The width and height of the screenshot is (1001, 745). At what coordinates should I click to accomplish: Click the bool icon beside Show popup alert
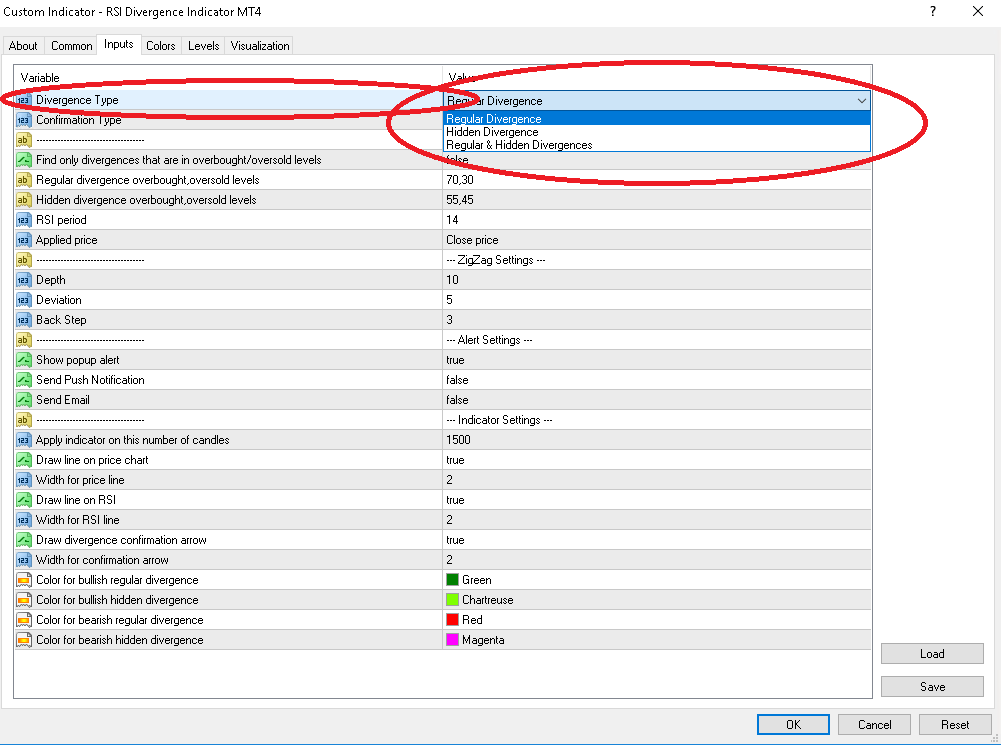(24, 360)
